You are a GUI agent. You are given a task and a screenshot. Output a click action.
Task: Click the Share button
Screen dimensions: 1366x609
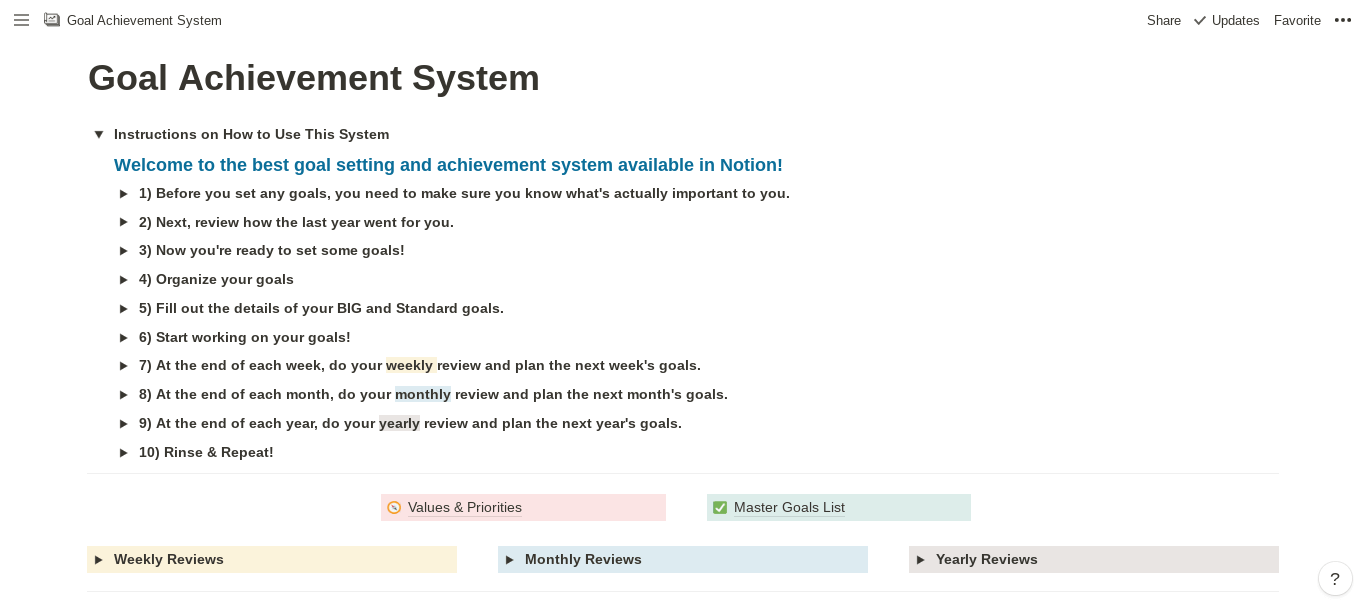[x=1164, y=20]
